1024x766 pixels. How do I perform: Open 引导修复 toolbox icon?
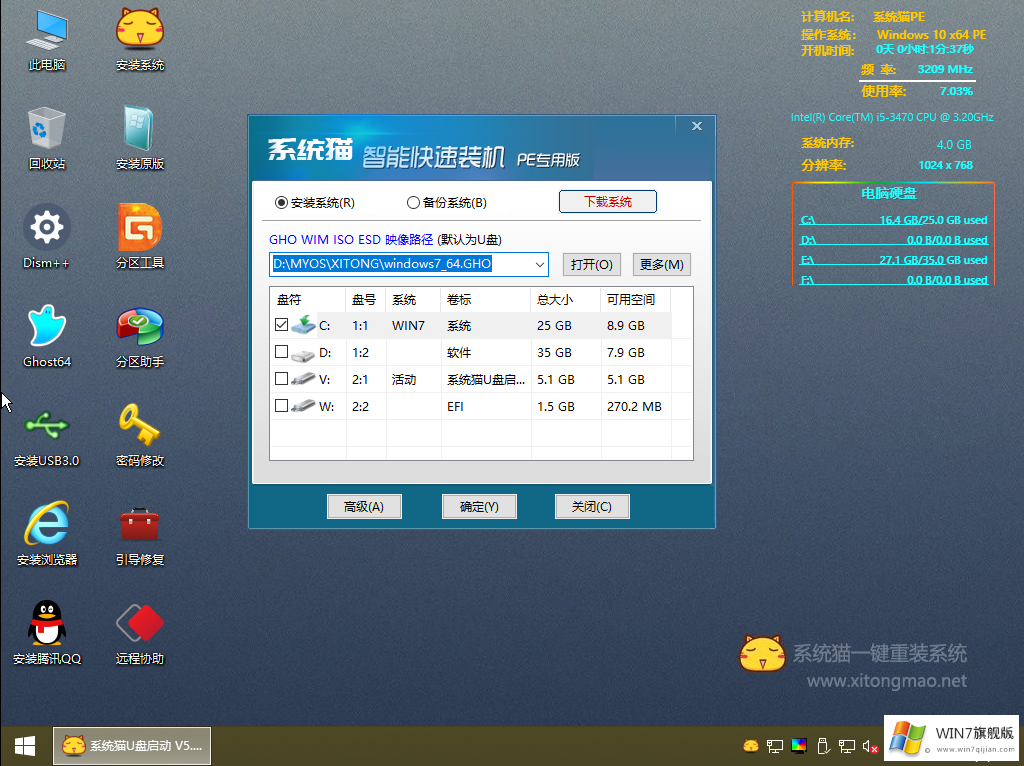coord(139,534)
